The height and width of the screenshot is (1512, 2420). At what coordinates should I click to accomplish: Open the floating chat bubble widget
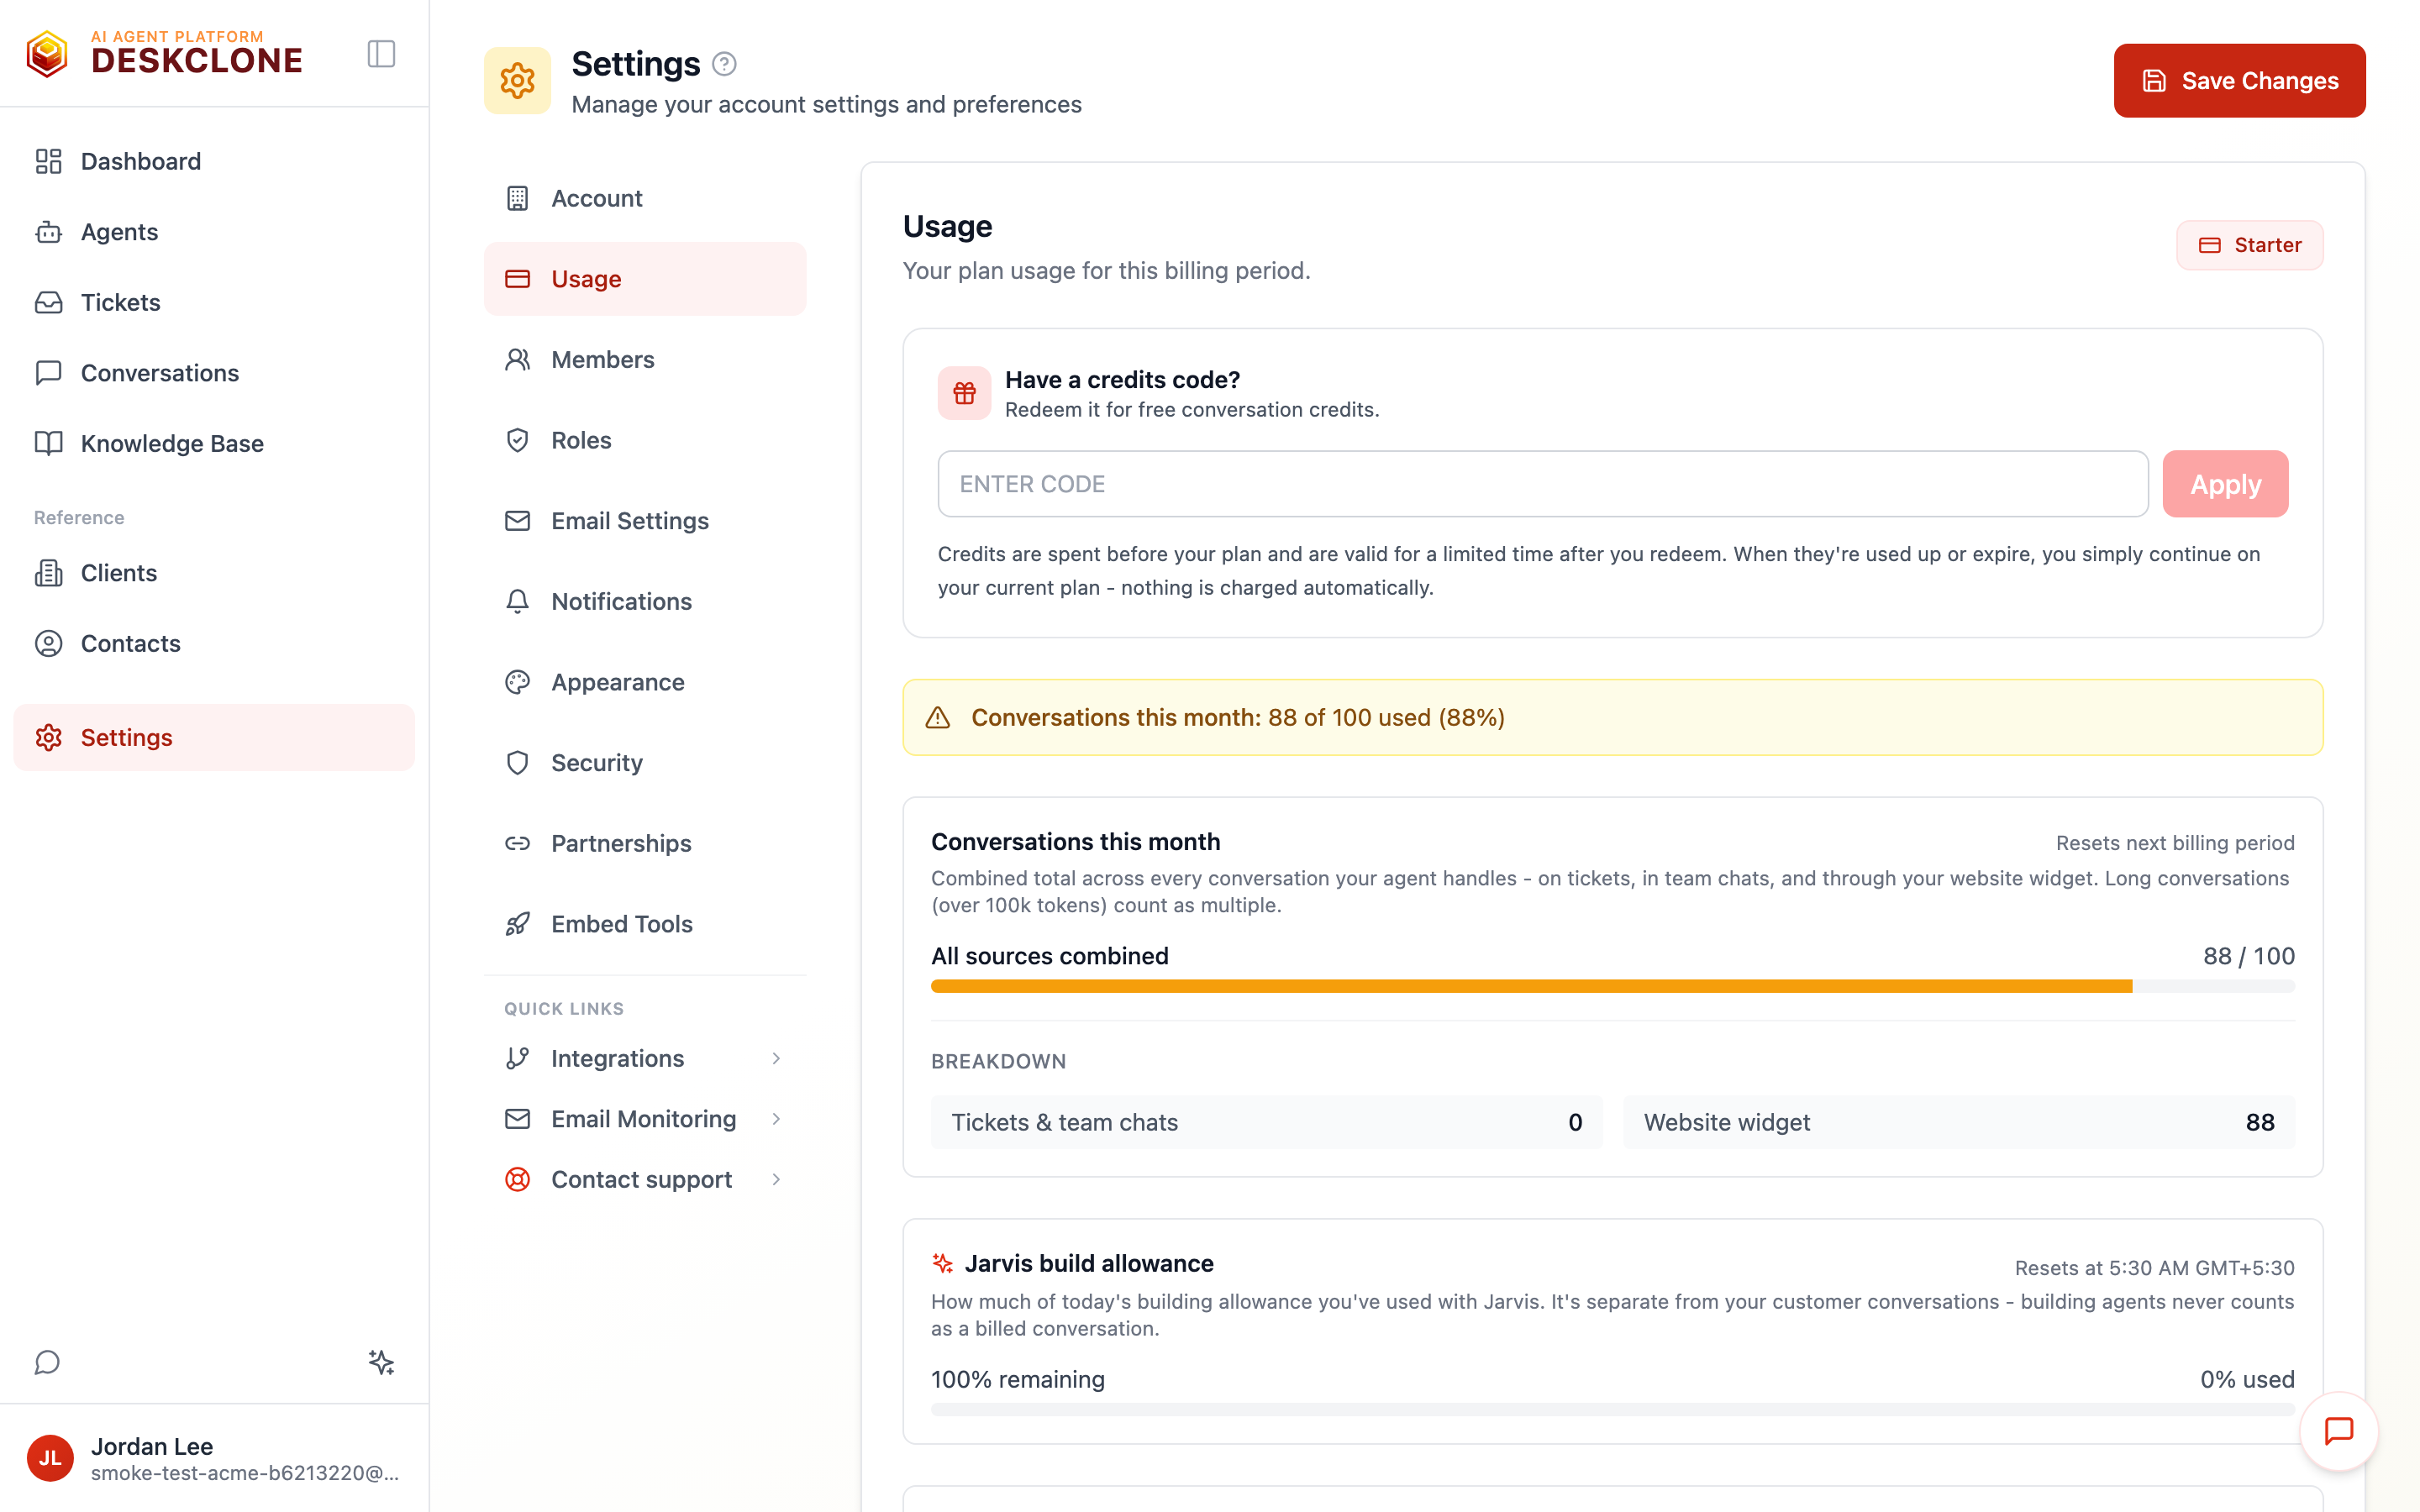(2338, 1431)
